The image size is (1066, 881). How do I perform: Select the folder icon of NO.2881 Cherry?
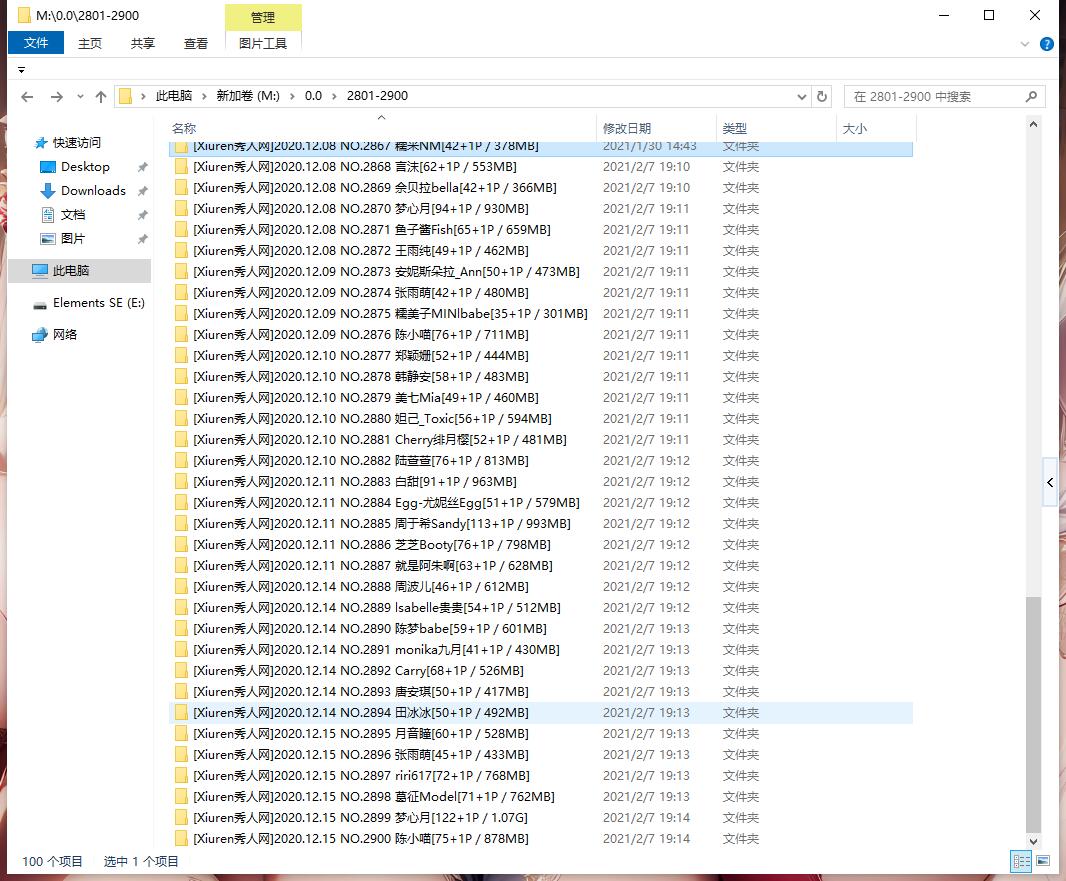click(181, 440)
